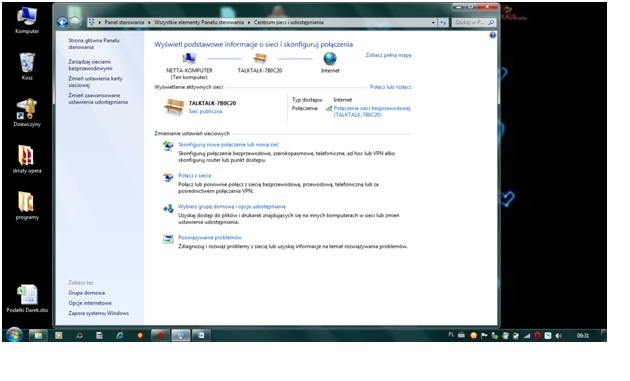The width and height of the screenshot is (630, 381).
Task: Click the troubleshooting icon beside Rozwiązywanie problemów
Action: [x=168, y=239]
